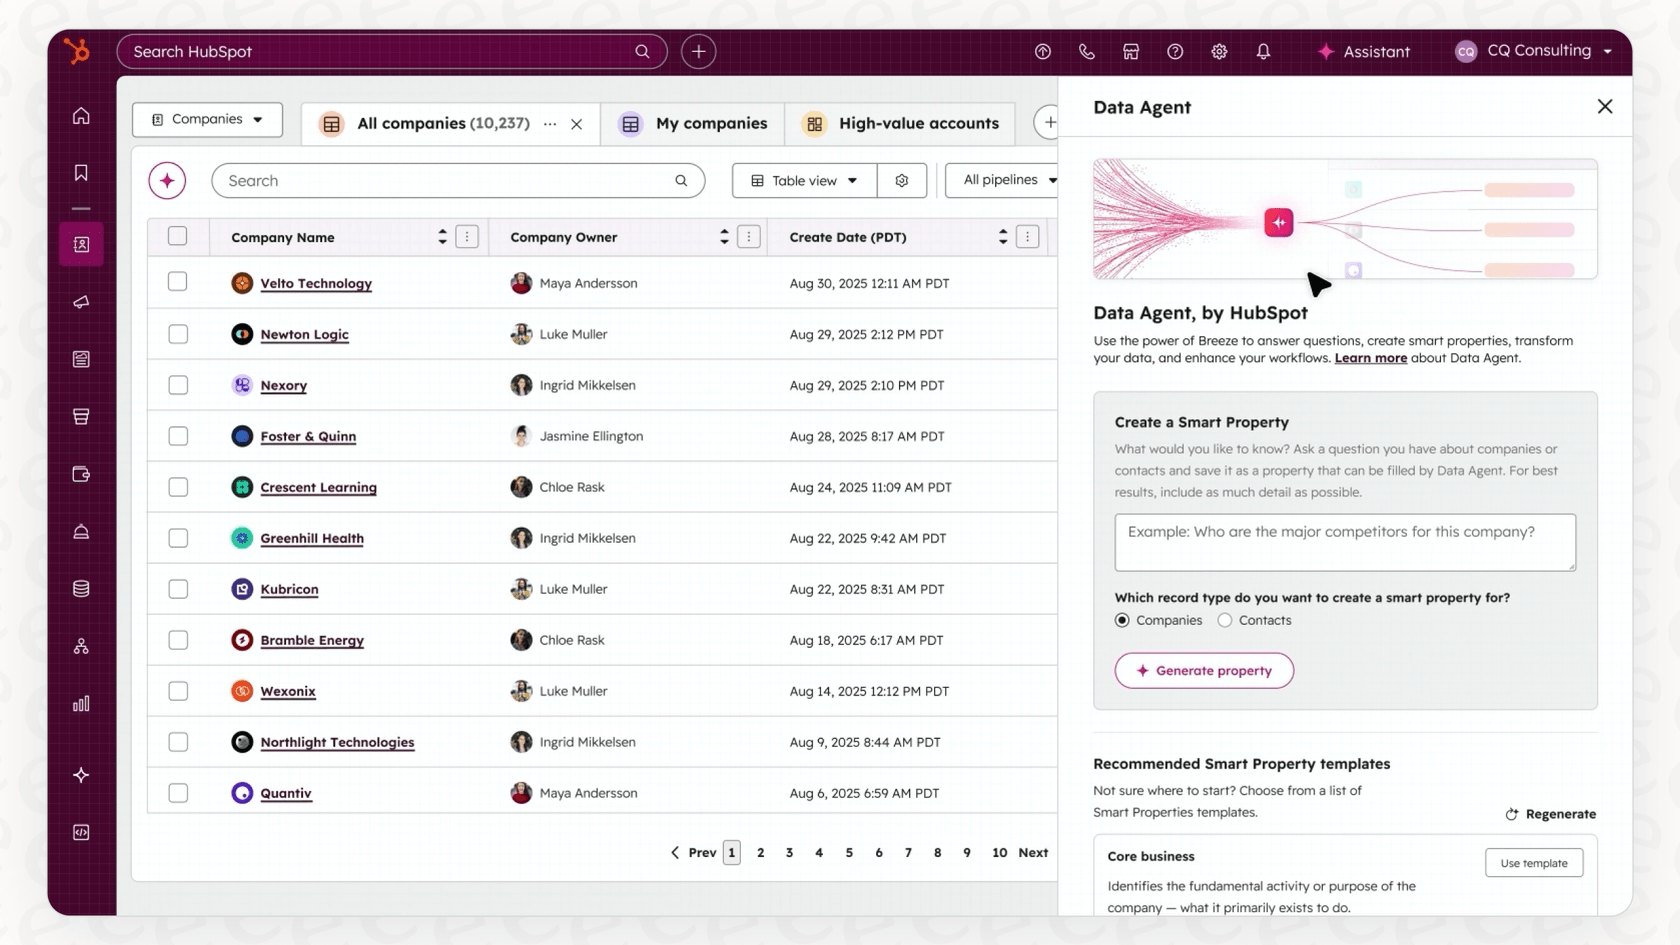The height and width of the screenshot is (945, 1680).
Task: Open the Learn more link about Data Agent
Action: [x=1371, y=357]
